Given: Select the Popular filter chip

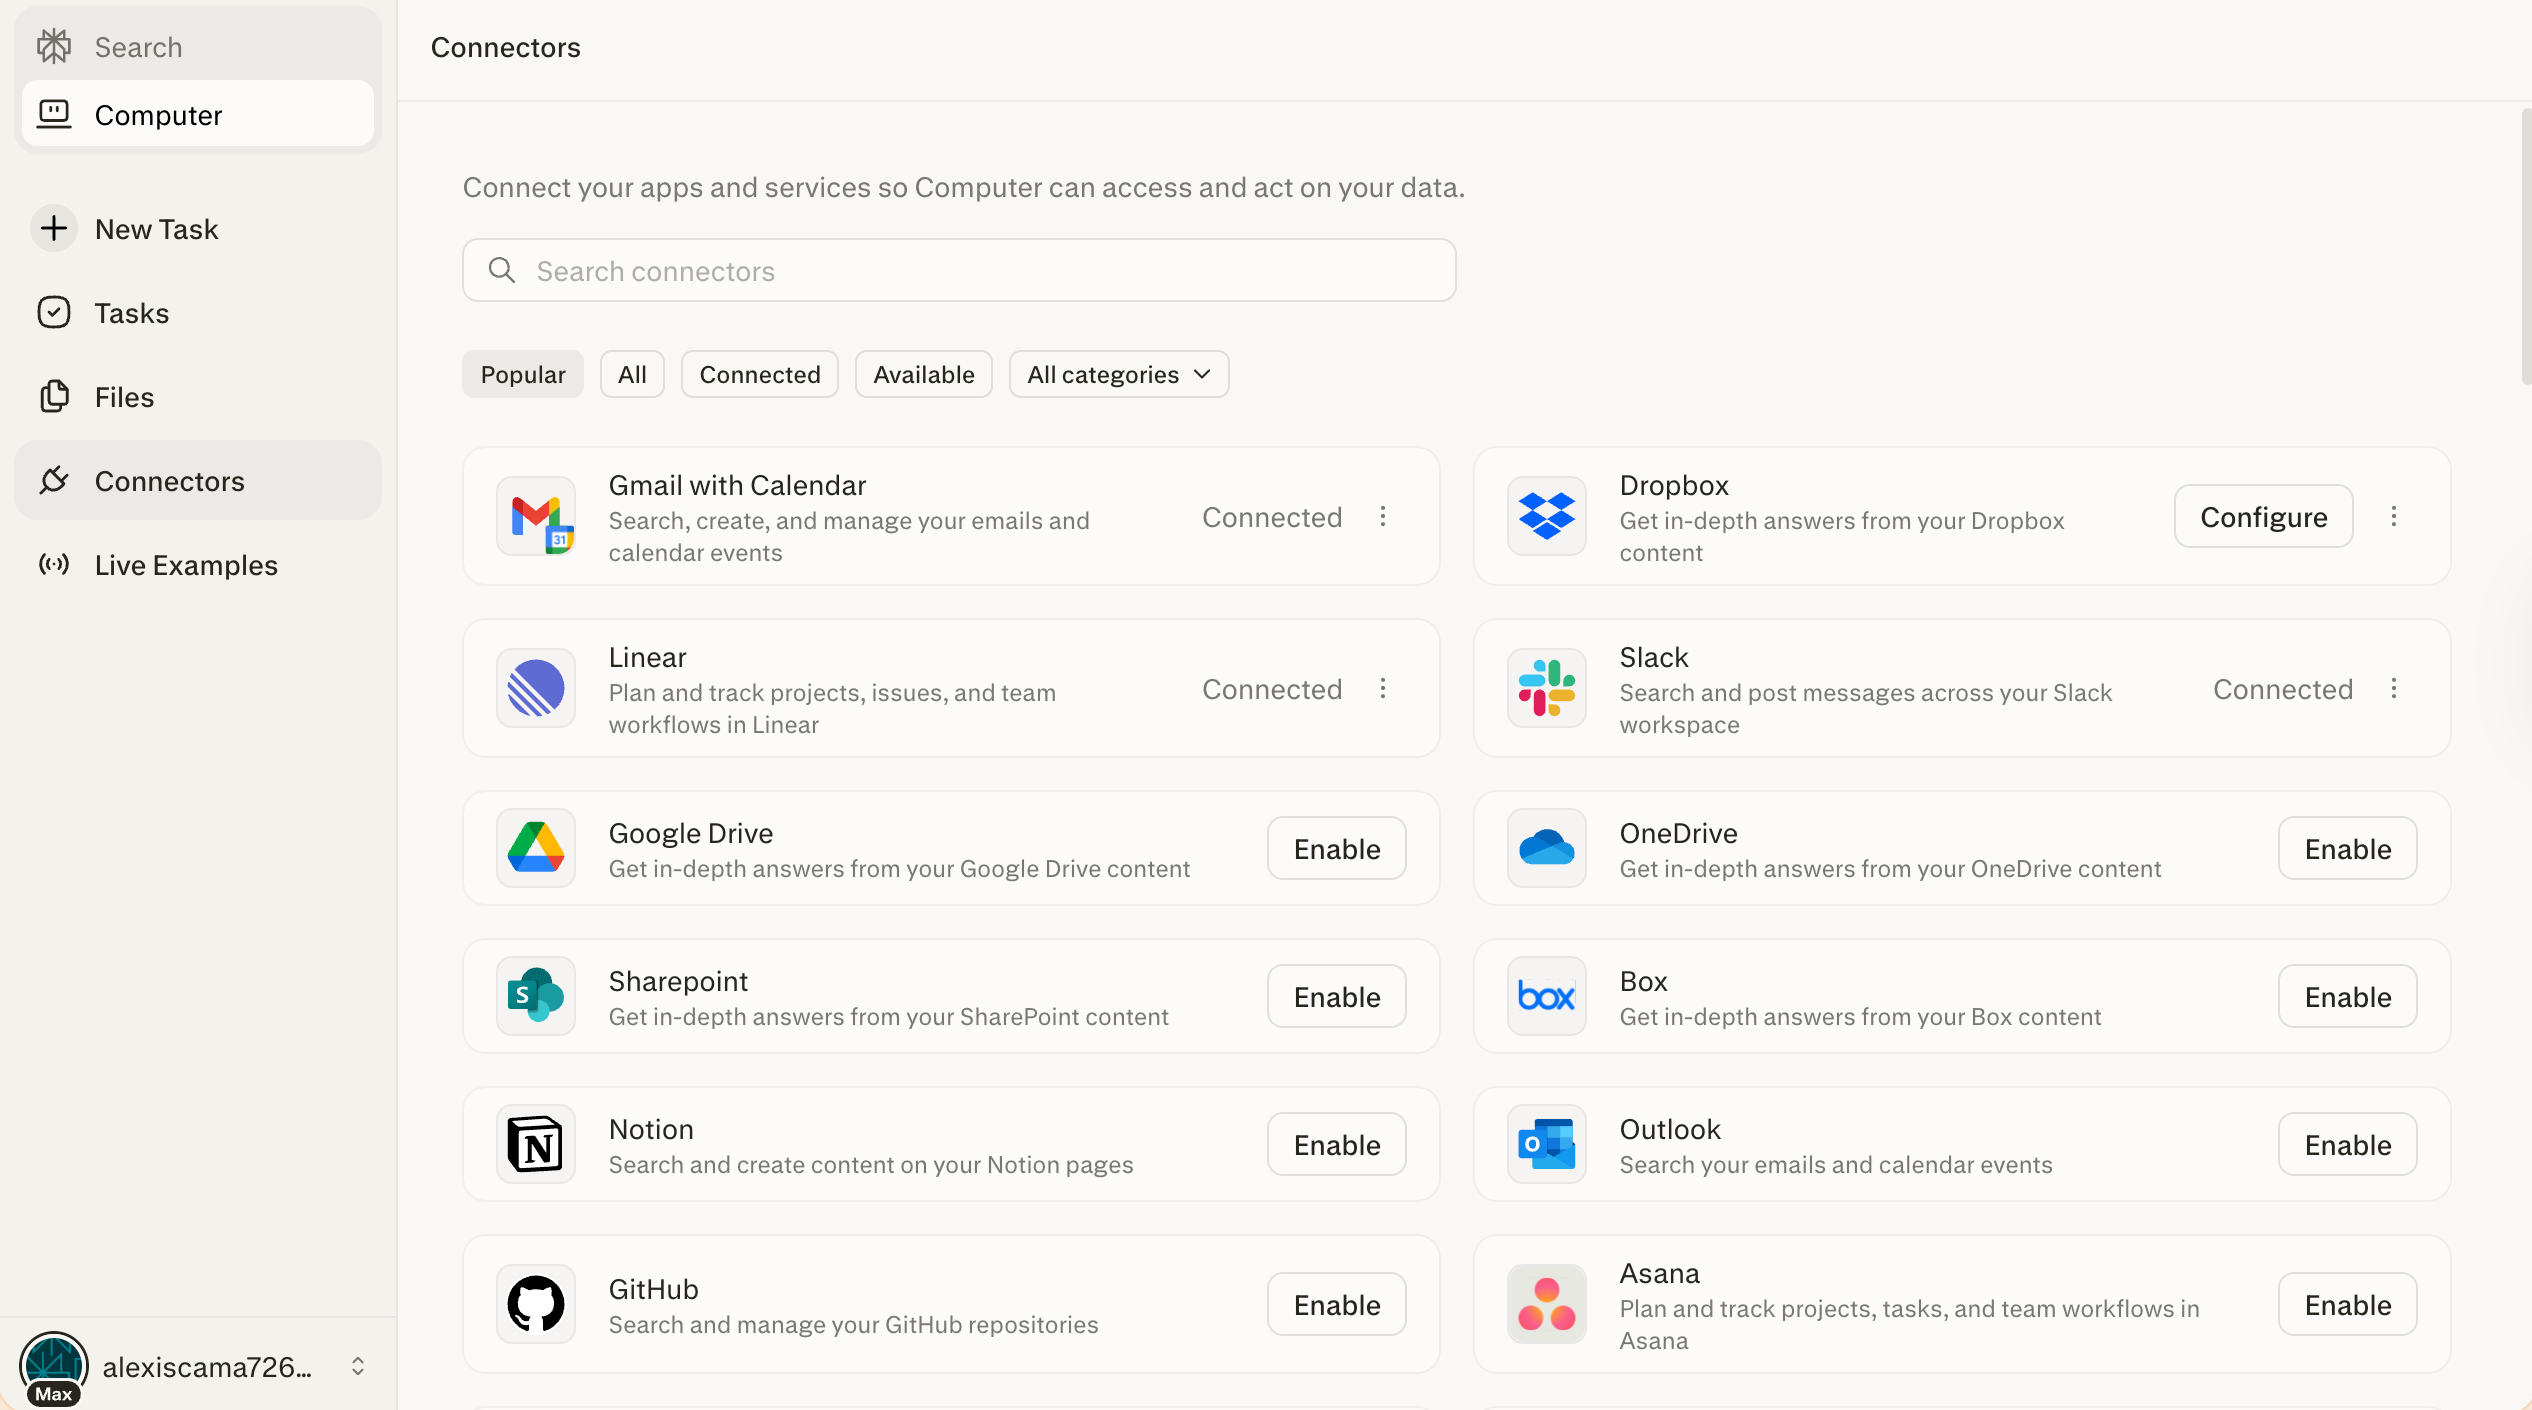Looking at the screenshot, I should point(523,374).
